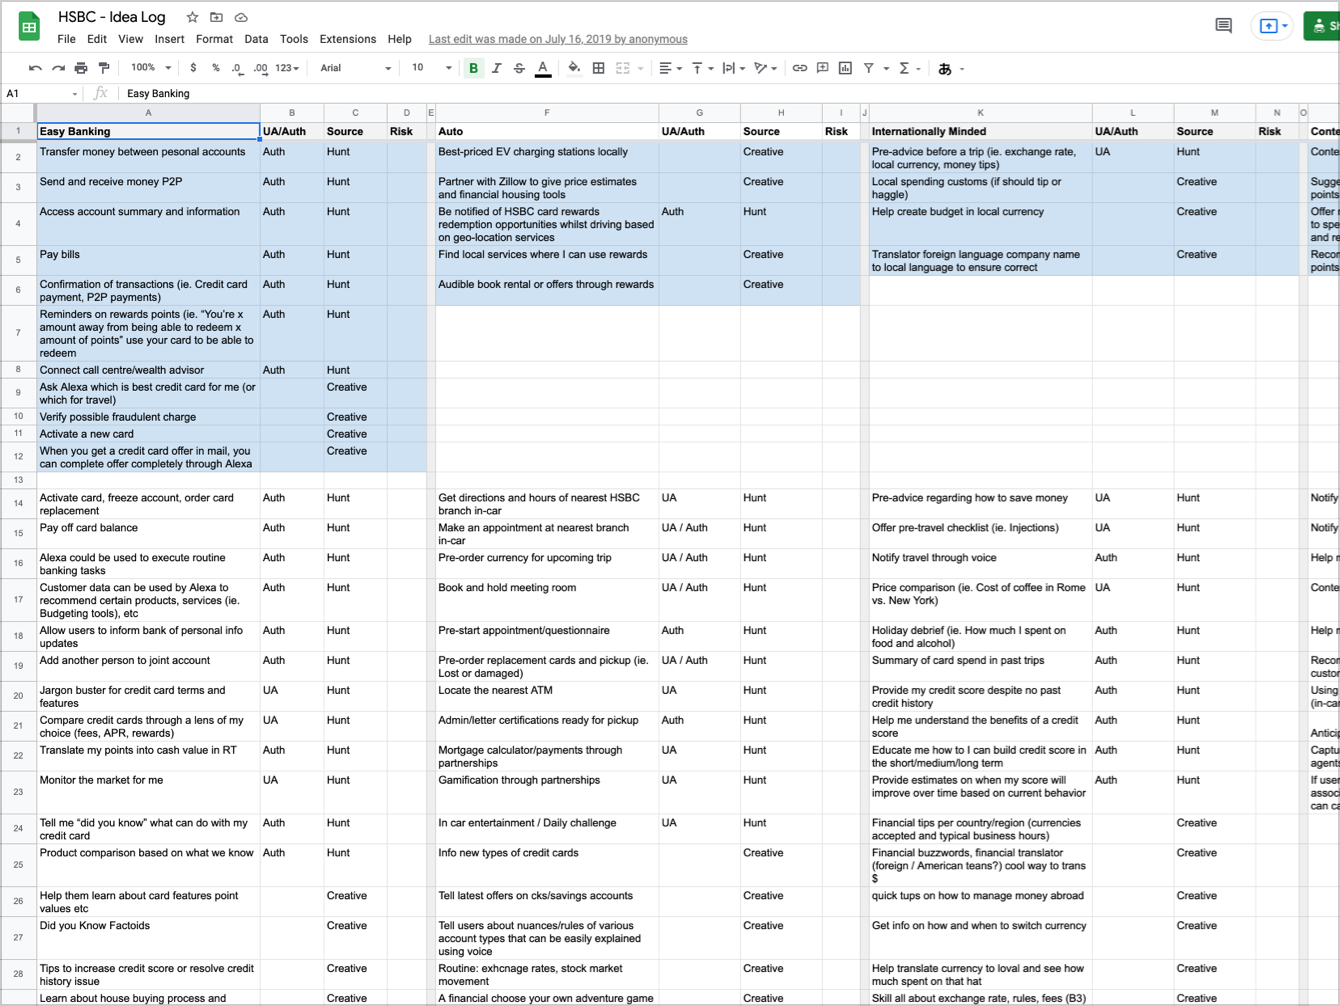Click the horizontal align icon
Image resolution: width=1340 pixels, height=1006 pixels.
(665, 68)
